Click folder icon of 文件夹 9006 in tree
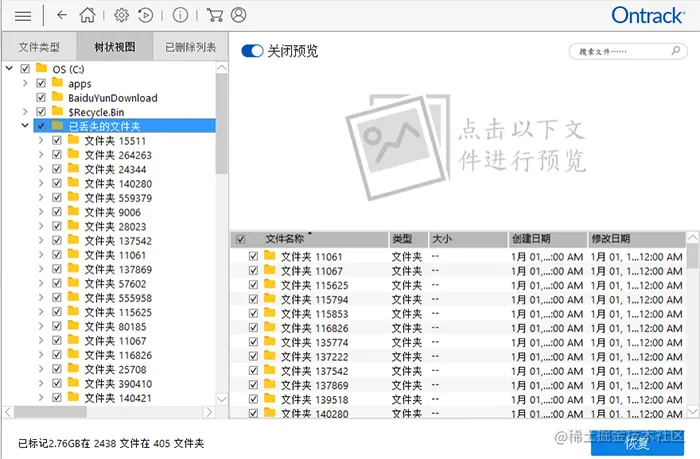Viewport: 700px width, 459px height. pyautogui.click(x=73, y=211)
